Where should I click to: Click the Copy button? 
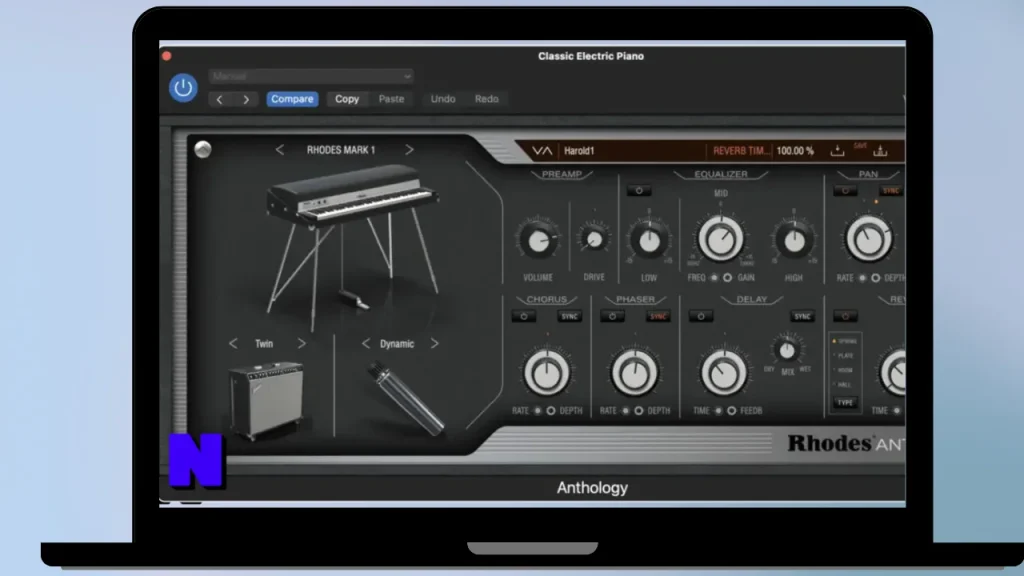point(347,99)
